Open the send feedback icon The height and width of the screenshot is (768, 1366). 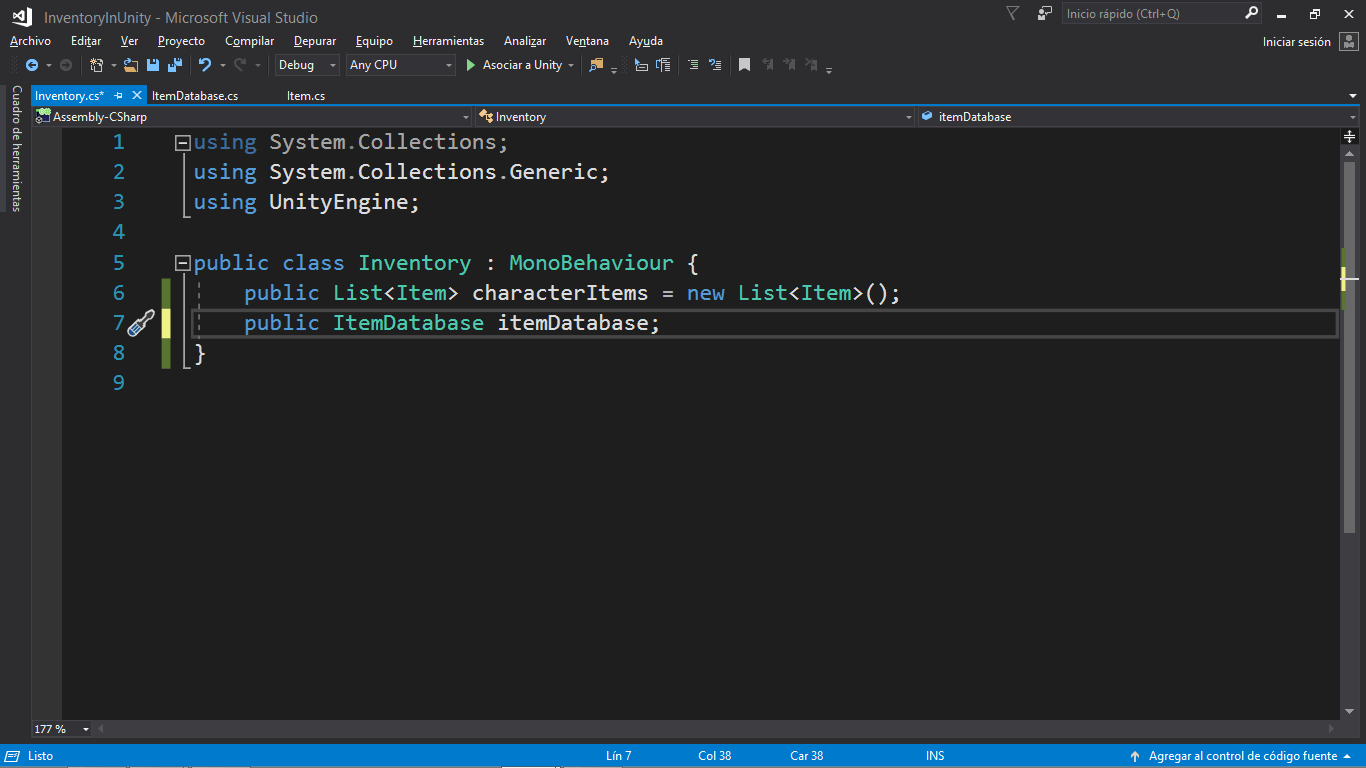[x=1045, y=14]
